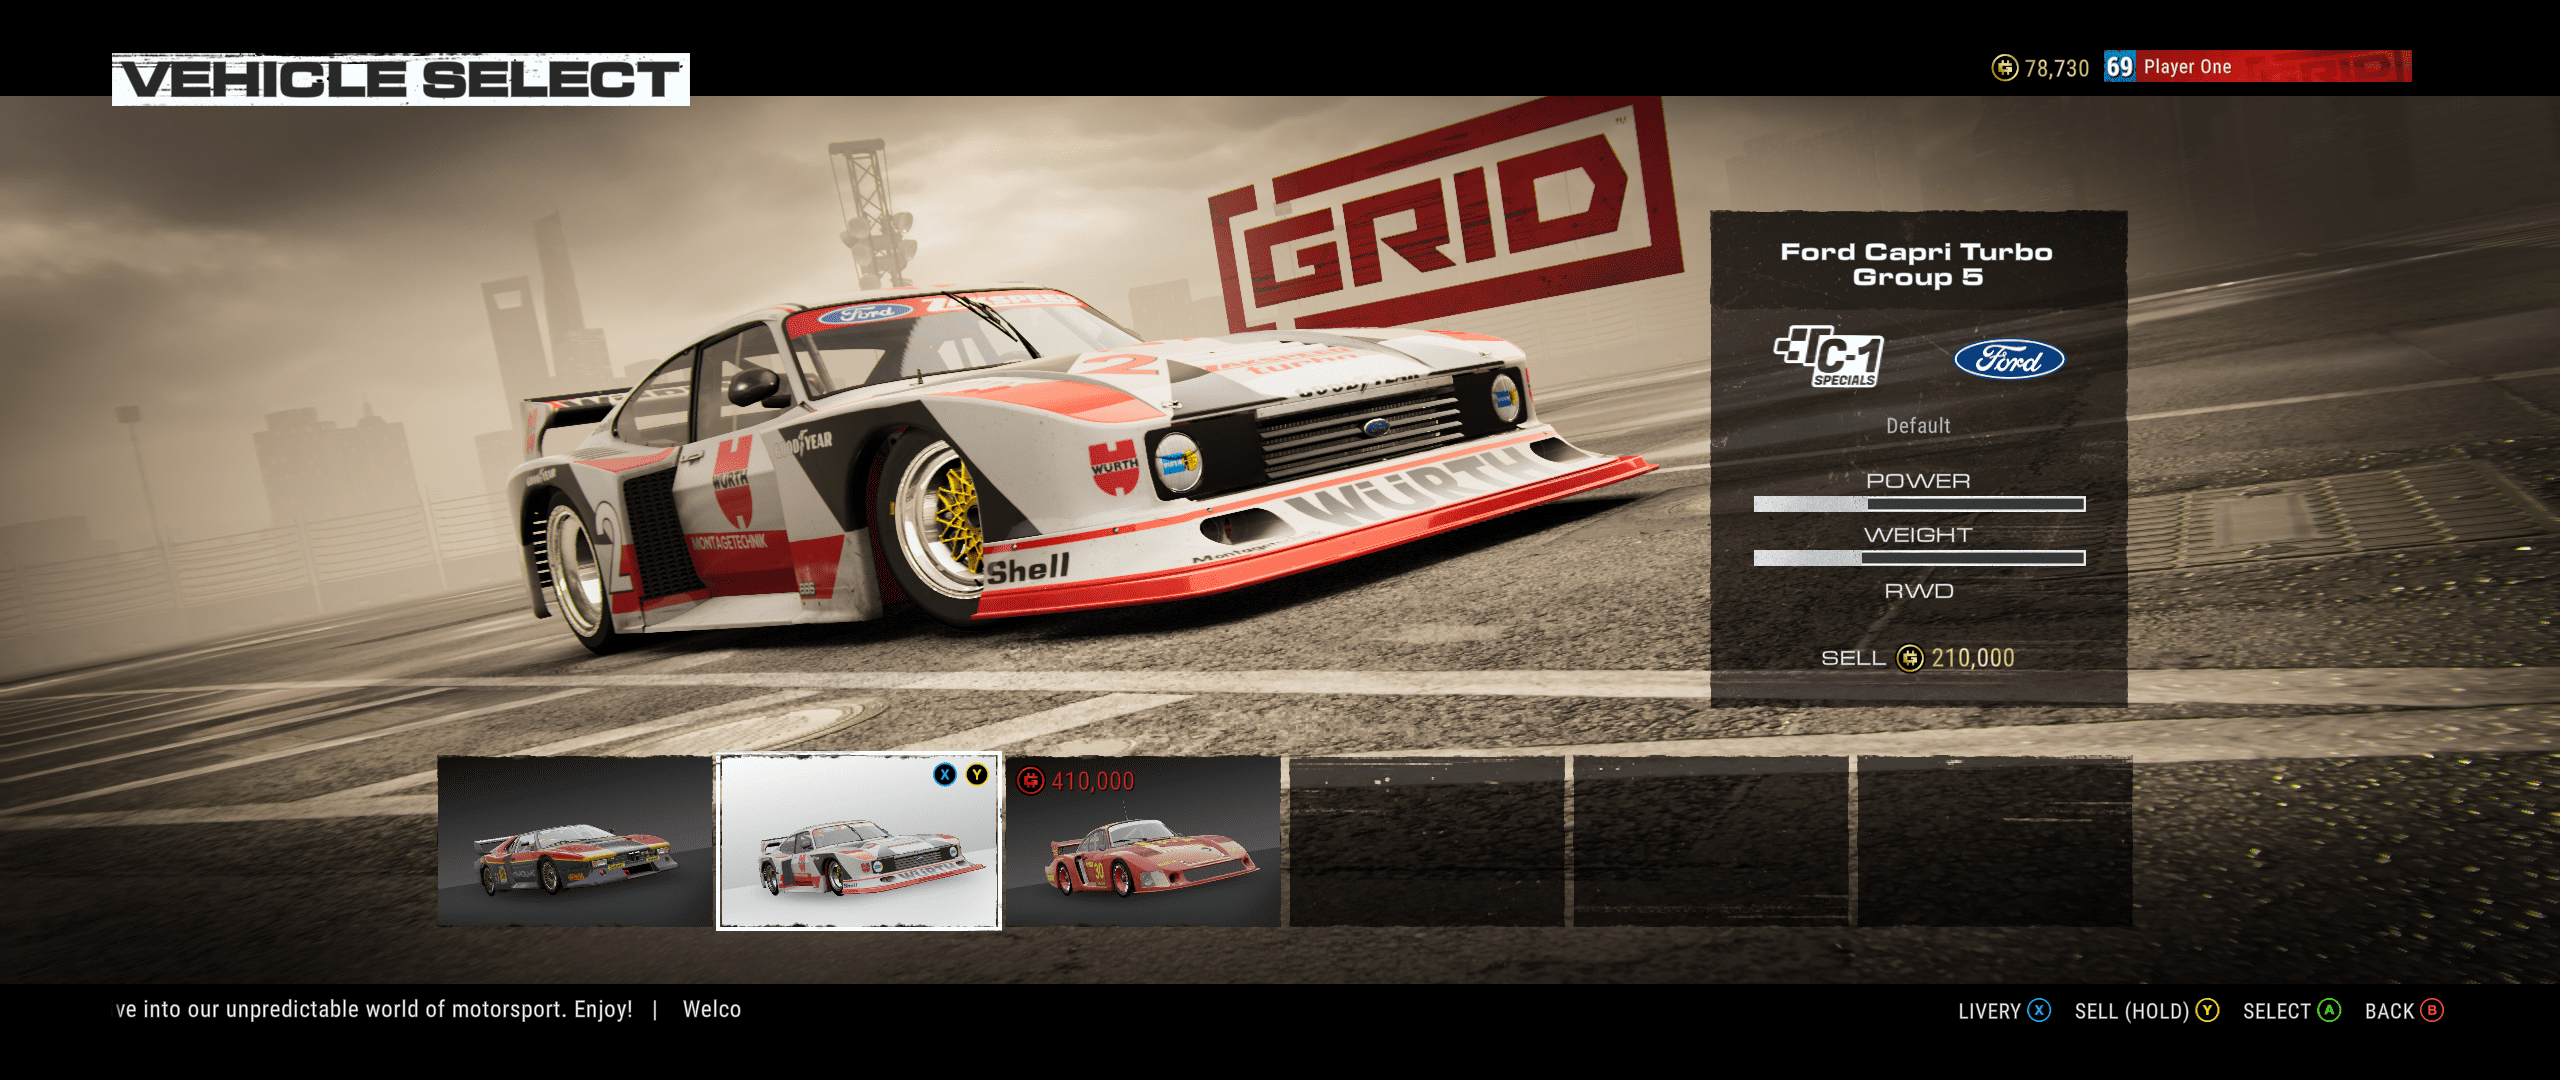Click the WEIGHT stat bar
This screenshot has height=1080, width=2560.
[x=1919, y=558]
